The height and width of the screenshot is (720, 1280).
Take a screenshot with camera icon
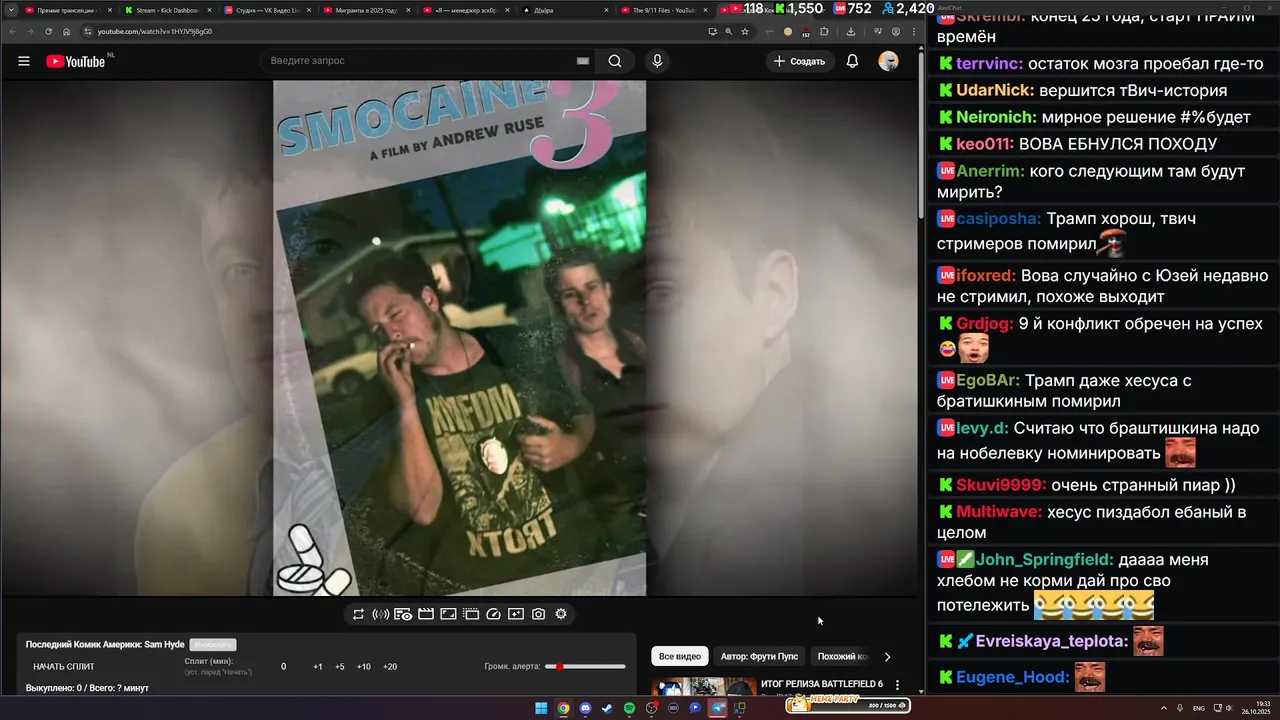538,614
